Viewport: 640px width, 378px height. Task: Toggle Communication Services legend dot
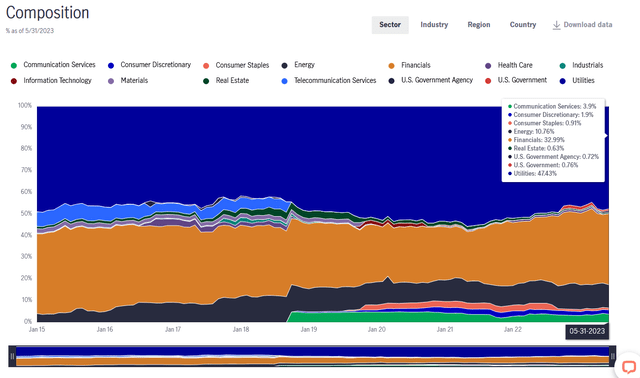[x=14, y=65]
